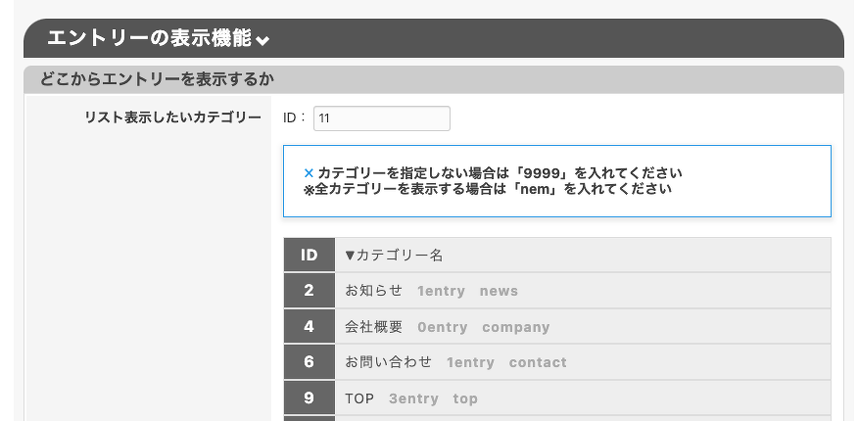Open the TOP category row

coord(359,398)
